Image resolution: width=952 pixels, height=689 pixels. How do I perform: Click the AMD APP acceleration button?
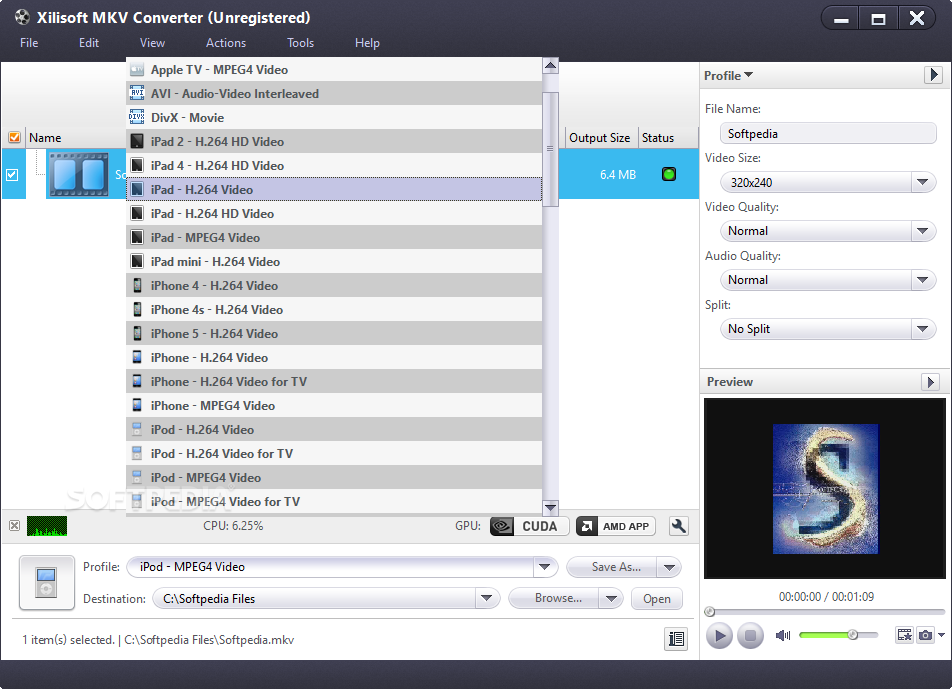click(x=616, y=526)
